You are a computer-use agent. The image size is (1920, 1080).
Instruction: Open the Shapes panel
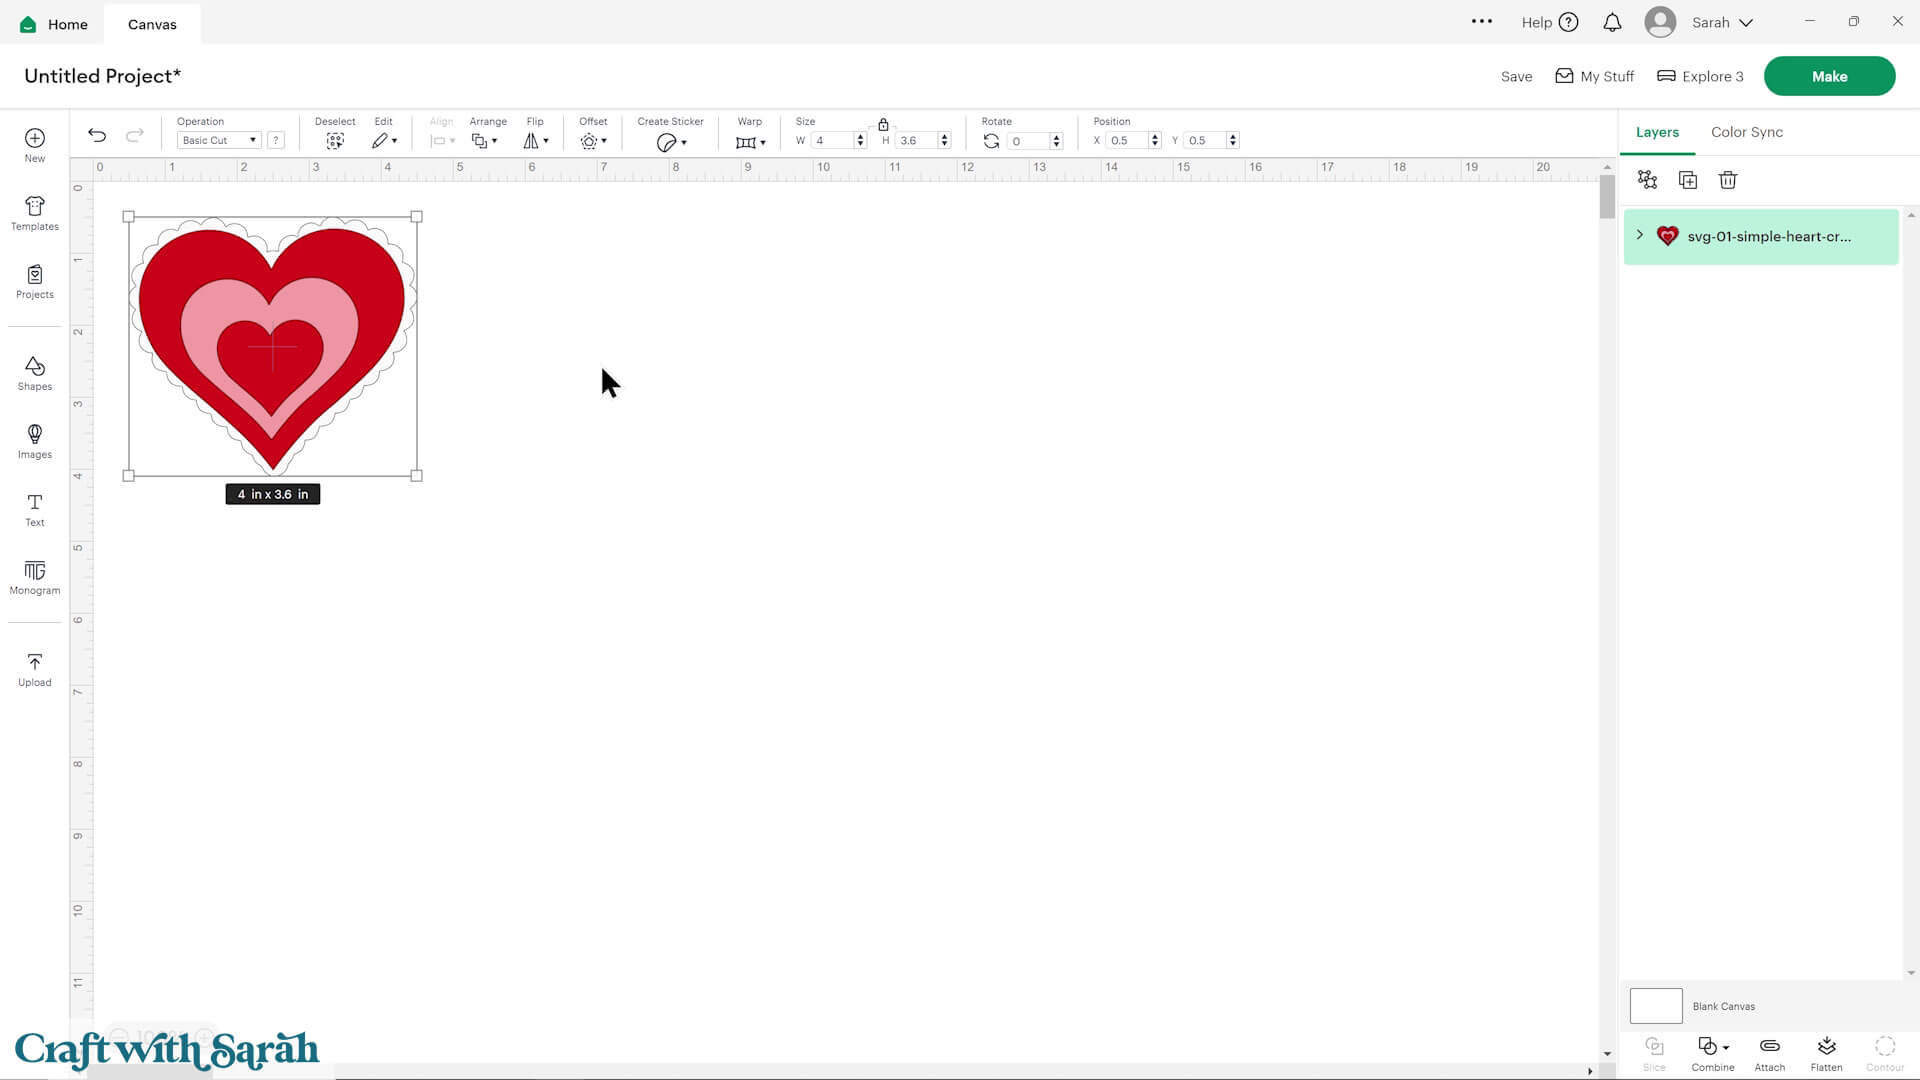[x=34, y=372]
